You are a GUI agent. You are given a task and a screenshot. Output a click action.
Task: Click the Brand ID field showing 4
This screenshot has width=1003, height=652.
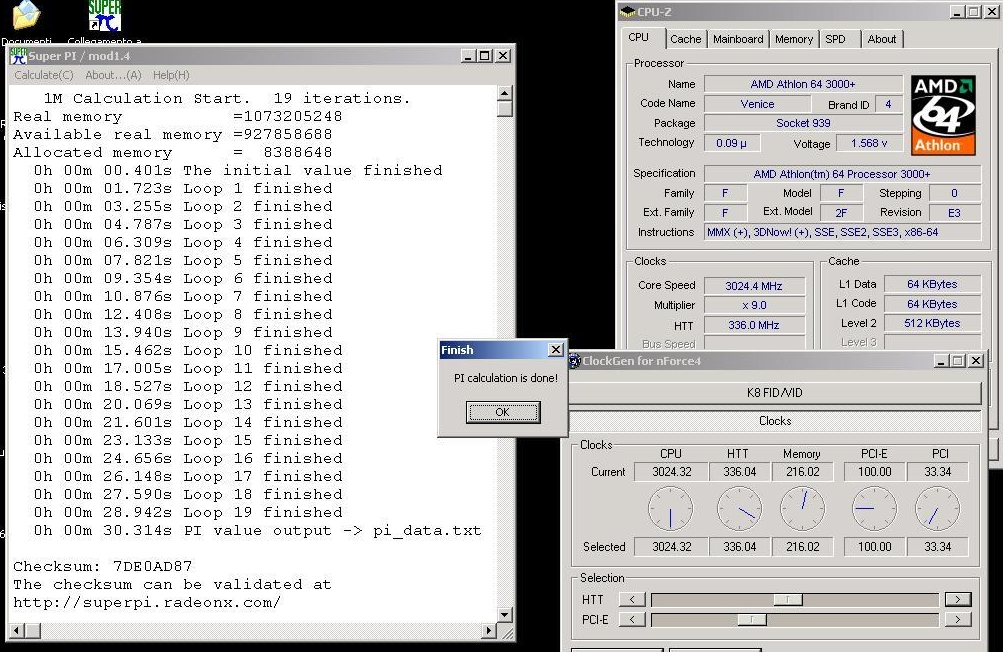tap(888, 104)
